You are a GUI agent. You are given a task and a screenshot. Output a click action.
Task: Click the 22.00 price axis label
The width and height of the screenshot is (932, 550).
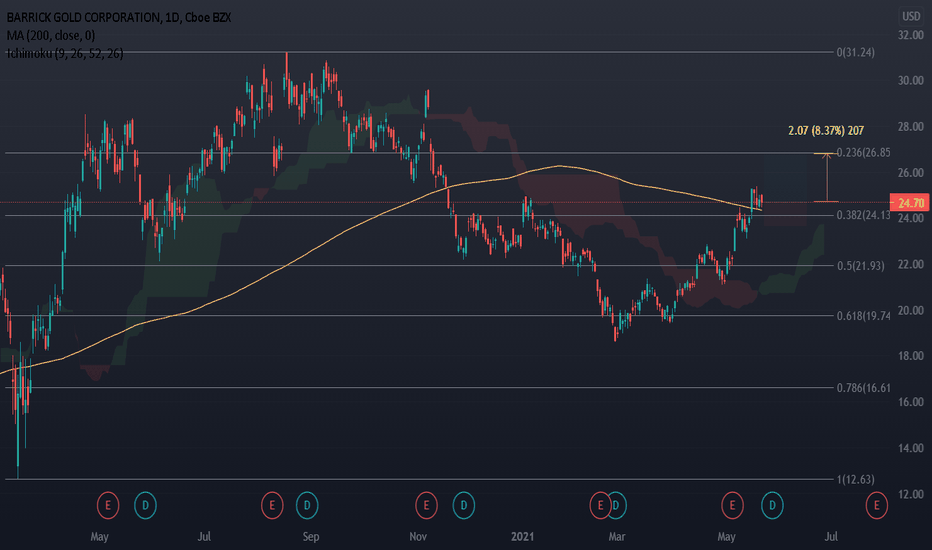[911, 264]
